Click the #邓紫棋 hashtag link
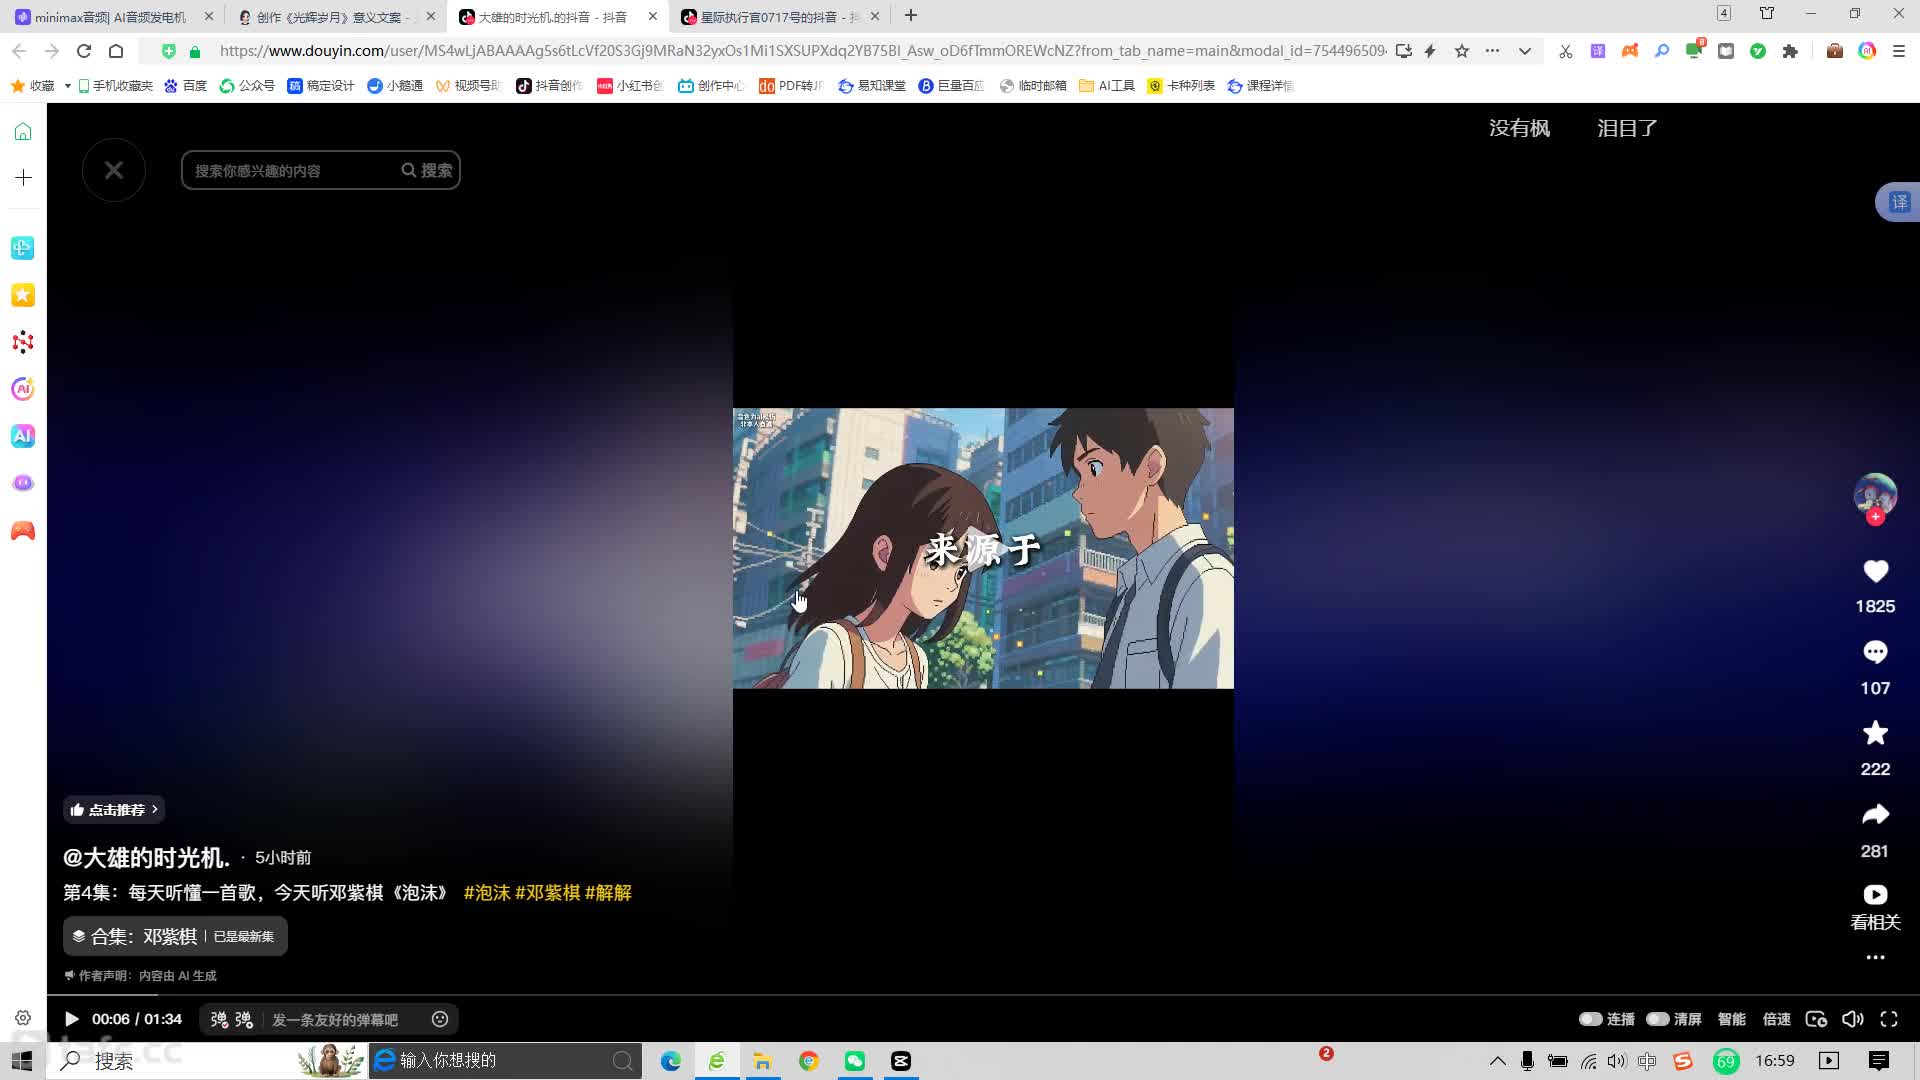This screenshot has height=1080, width=1920. click(547, 892)
